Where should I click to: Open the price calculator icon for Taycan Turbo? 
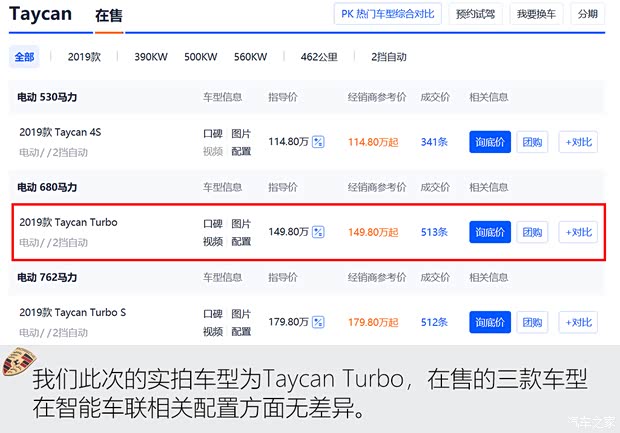[x=318, y=232]
